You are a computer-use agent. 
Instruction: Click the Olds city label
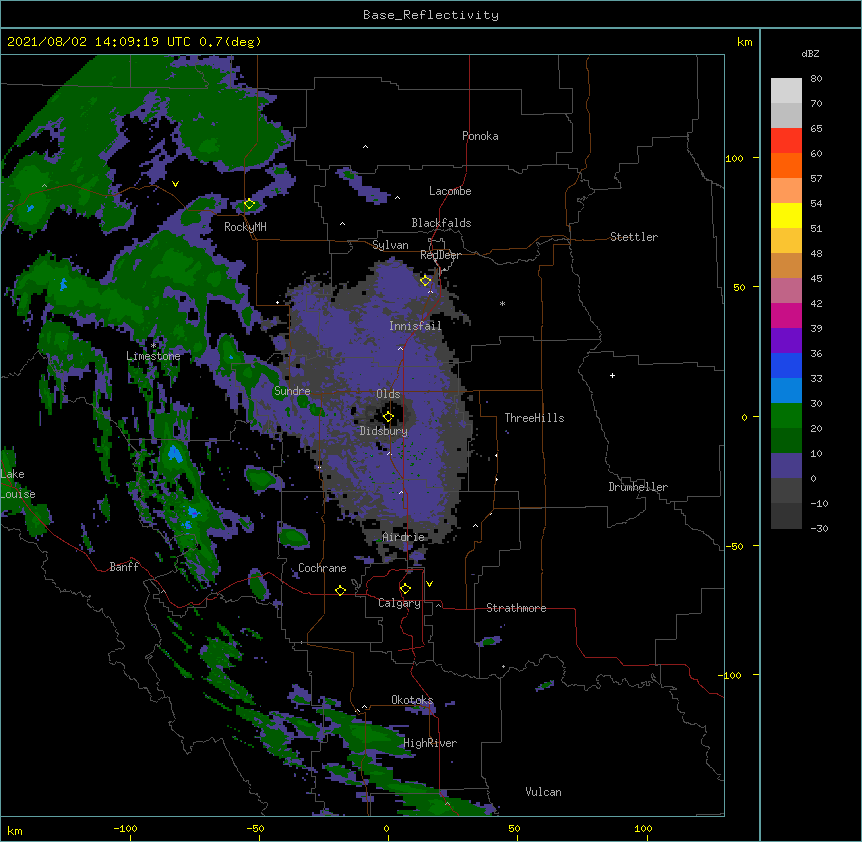pyautogui.click(x=388, y=394)
